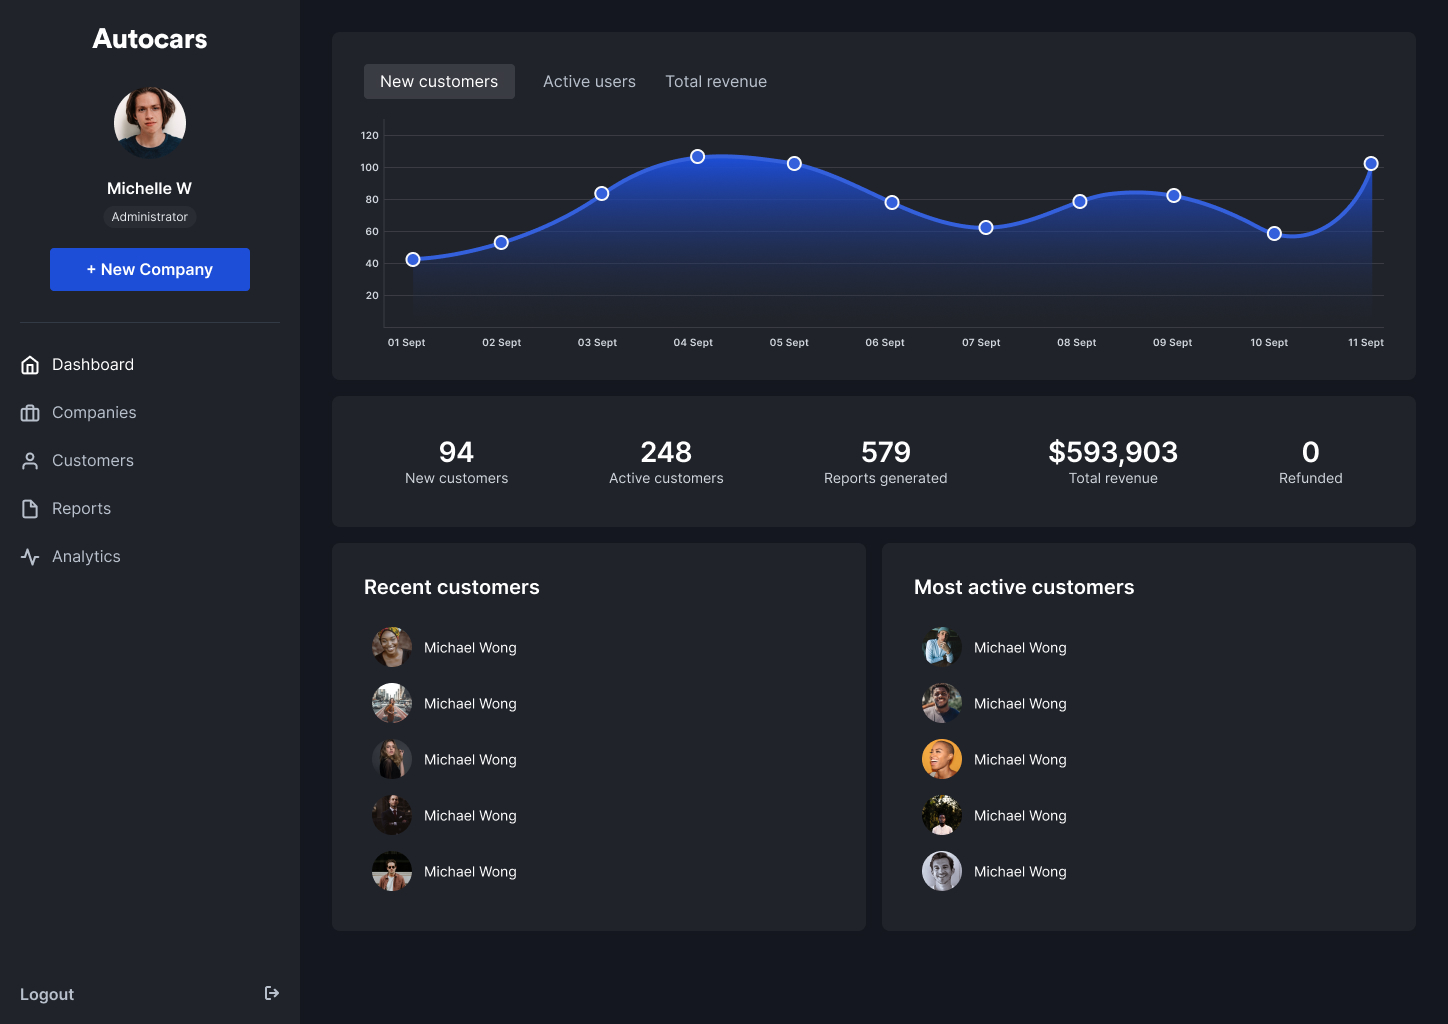This screenshot has width=1448, height=1024.
Task: Switch to the Active users tab
Action: (589, 82)
